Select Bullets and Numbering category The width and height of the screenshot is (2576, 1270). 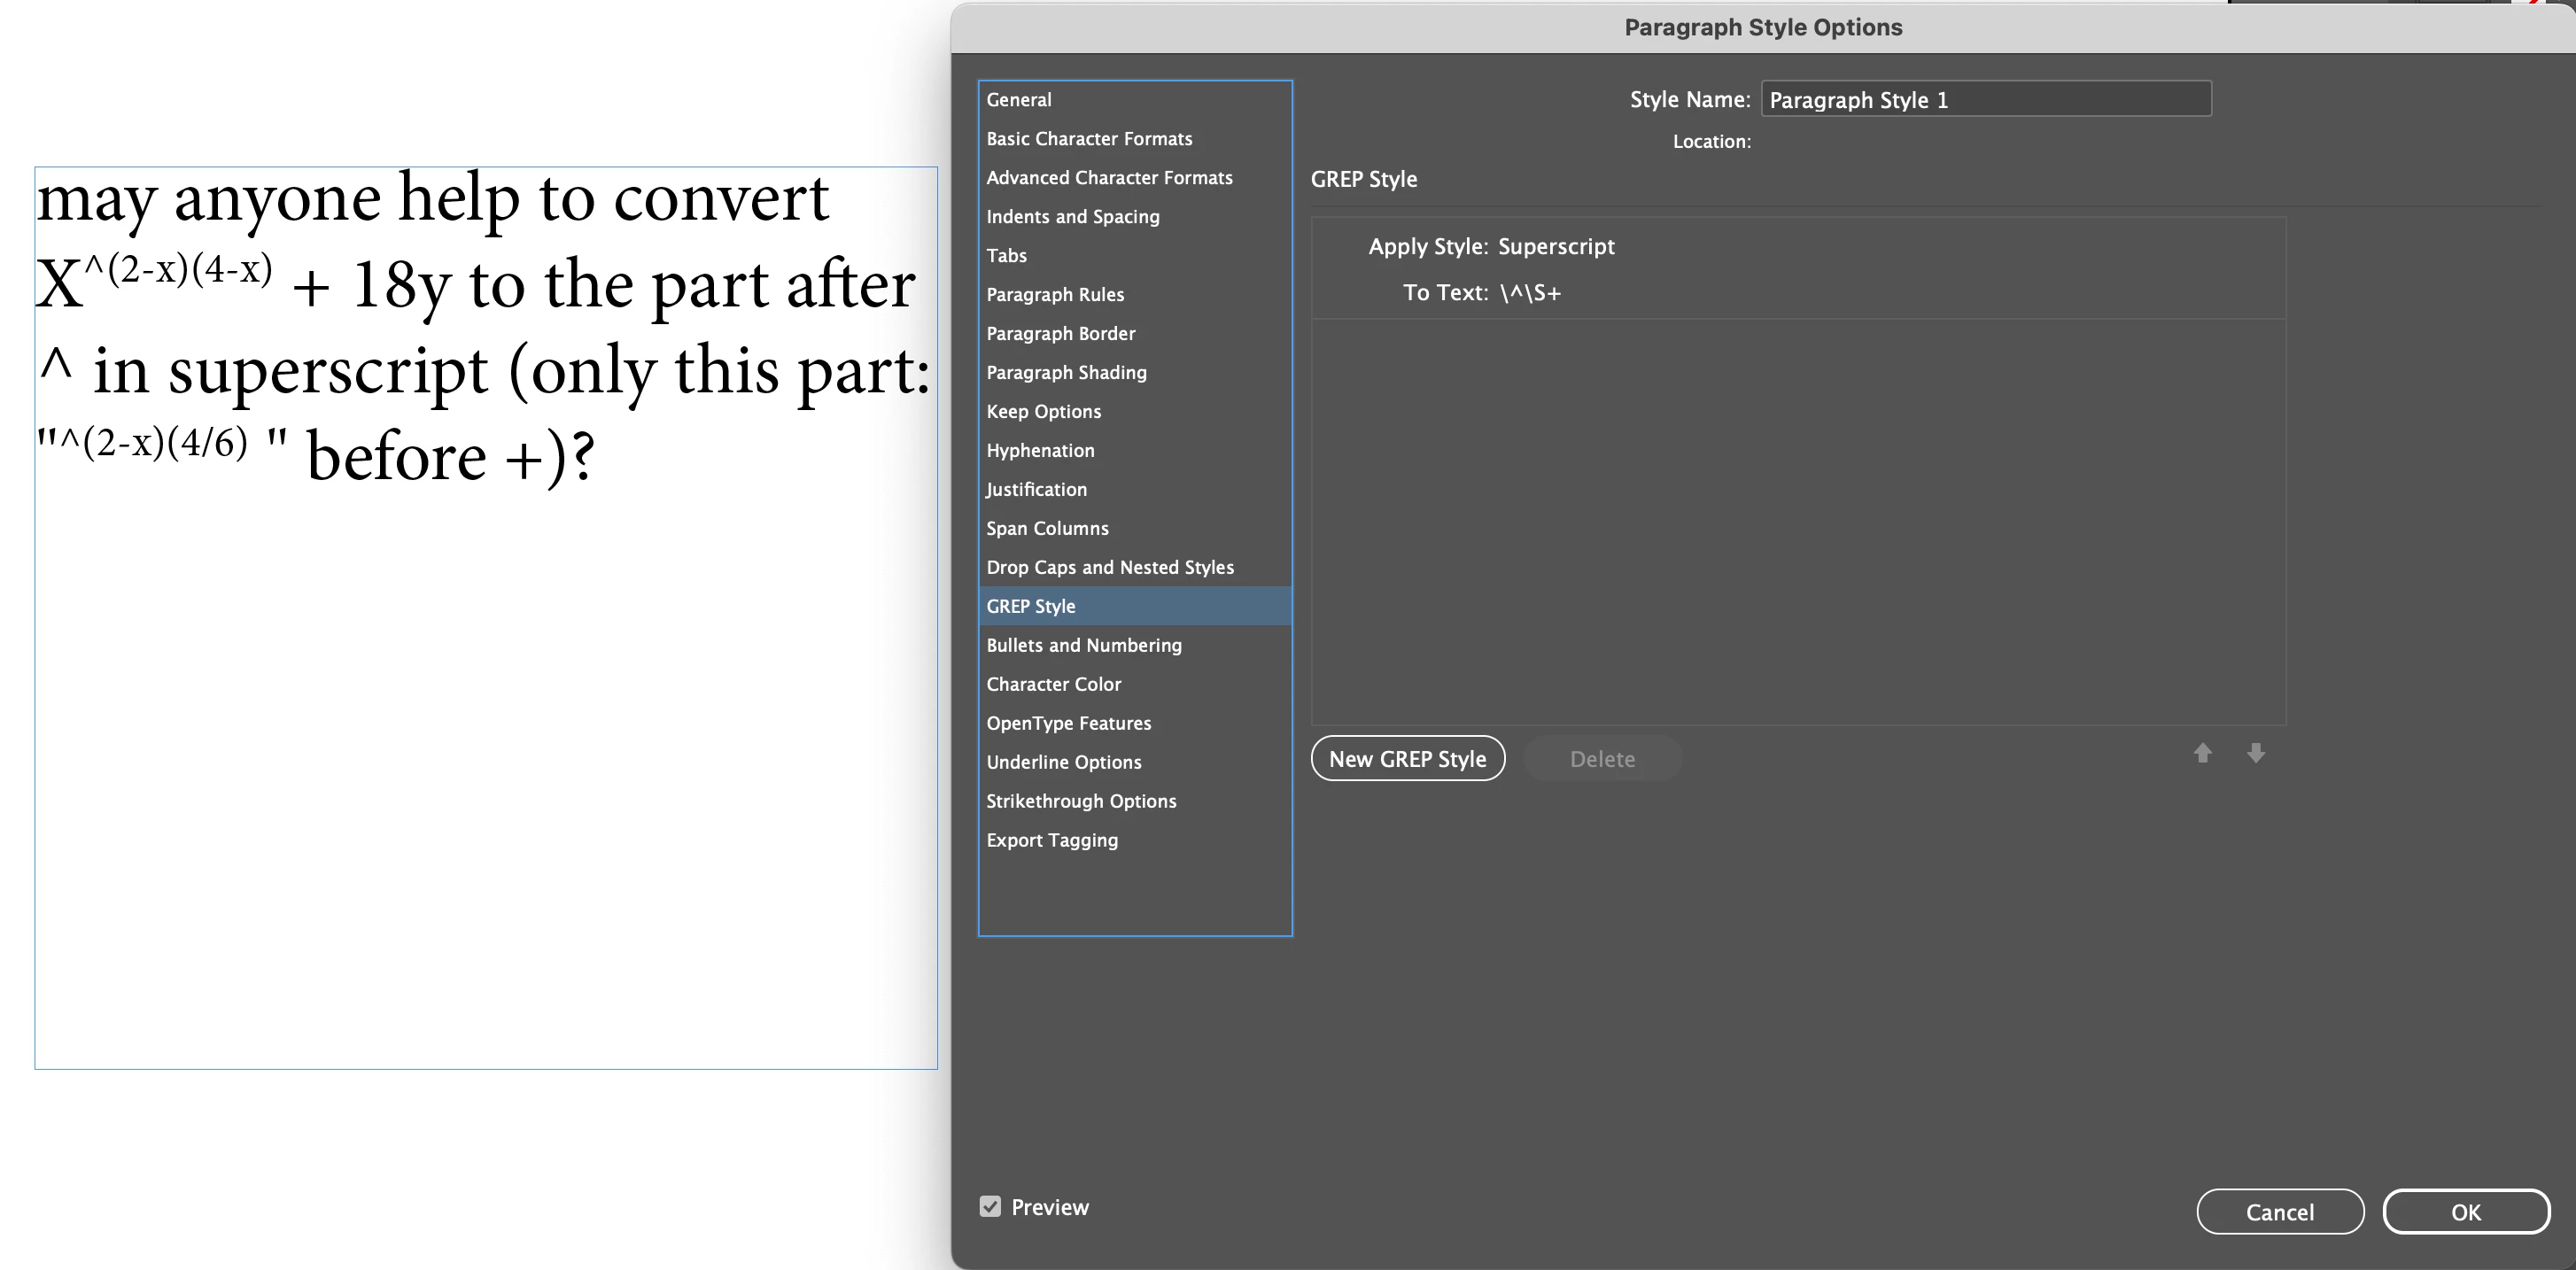1084,645
